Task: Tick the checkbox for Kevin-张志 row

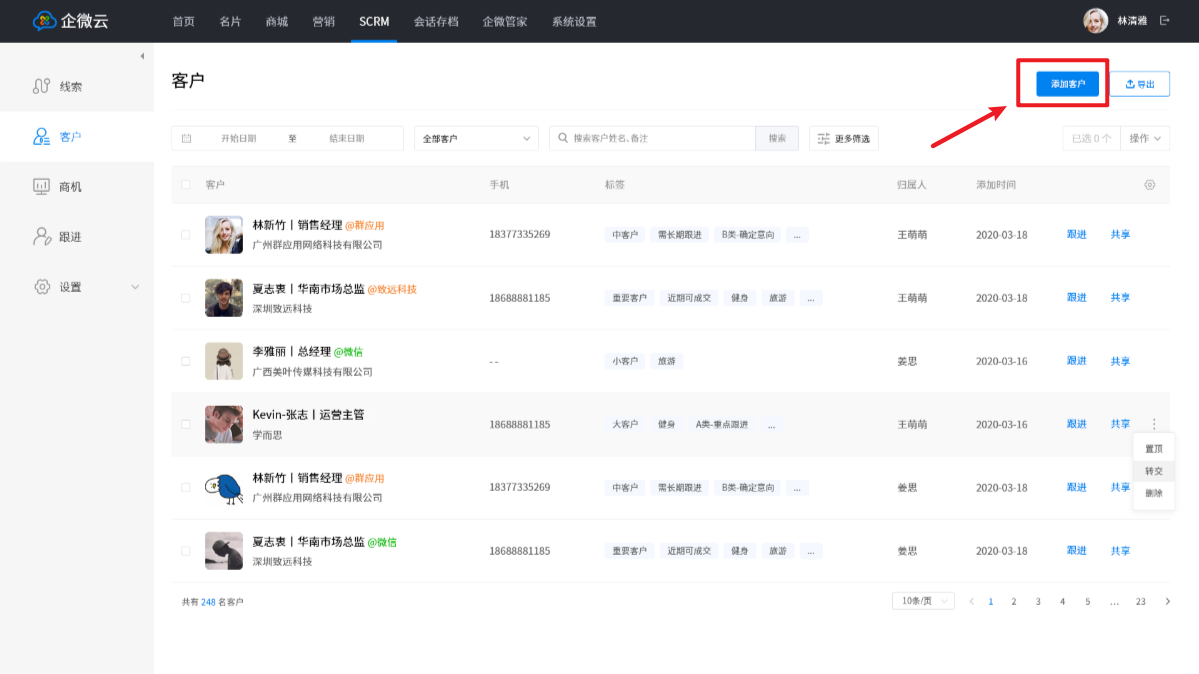Action: pos(185,424)
